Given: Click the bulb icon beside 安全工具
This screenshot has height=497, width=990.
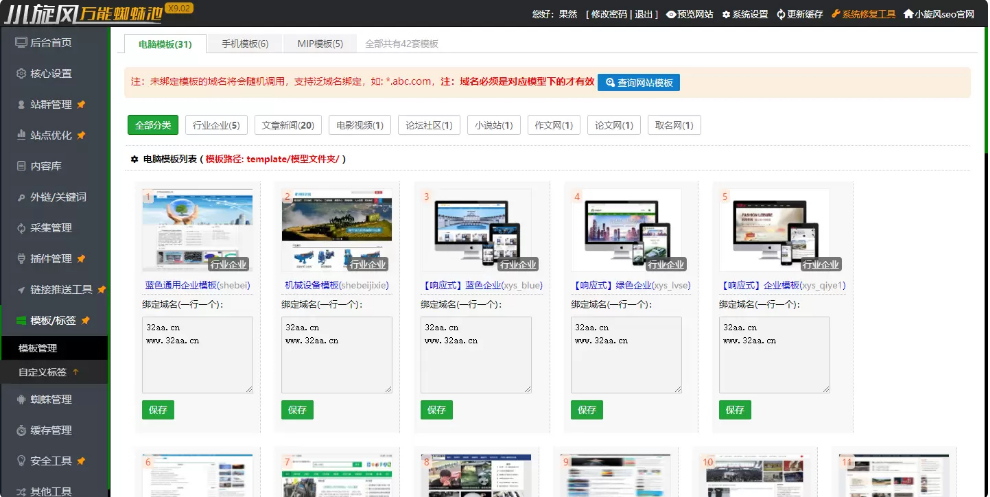Looking at the screenshot, I should [x=21, y=461].
